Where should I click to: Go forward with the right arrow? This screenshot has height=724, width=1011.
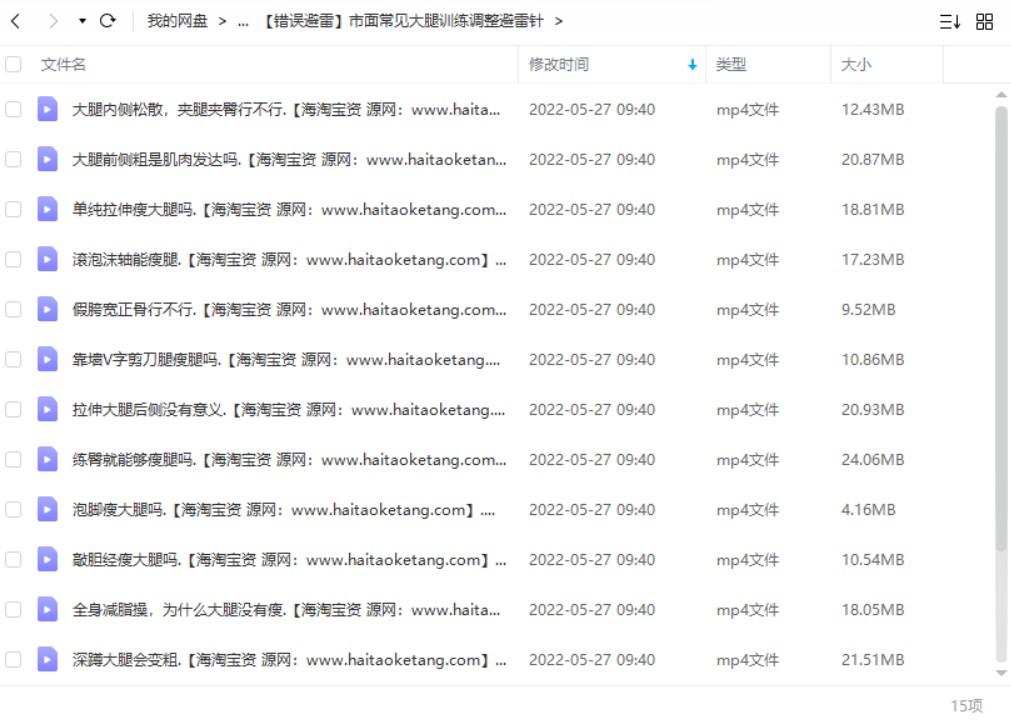[53, 21]
